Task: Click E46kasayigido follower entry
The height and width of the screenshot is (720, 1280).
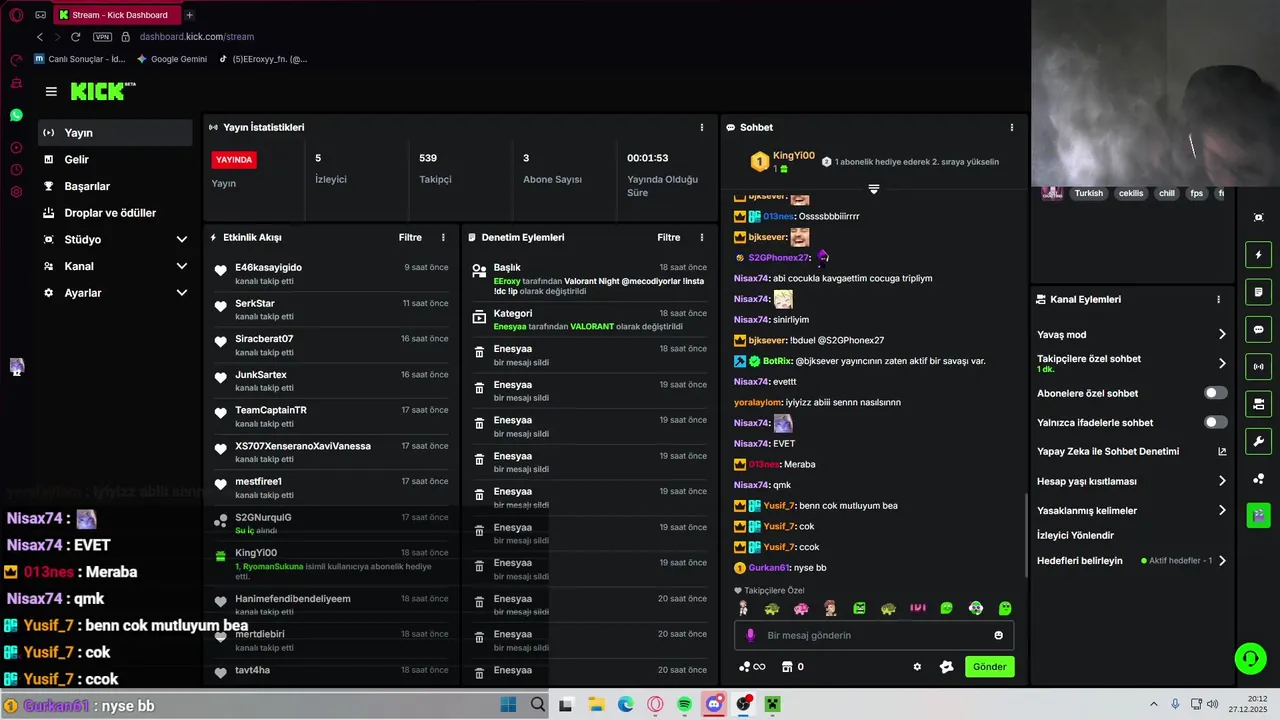Action: pos(331,274)
